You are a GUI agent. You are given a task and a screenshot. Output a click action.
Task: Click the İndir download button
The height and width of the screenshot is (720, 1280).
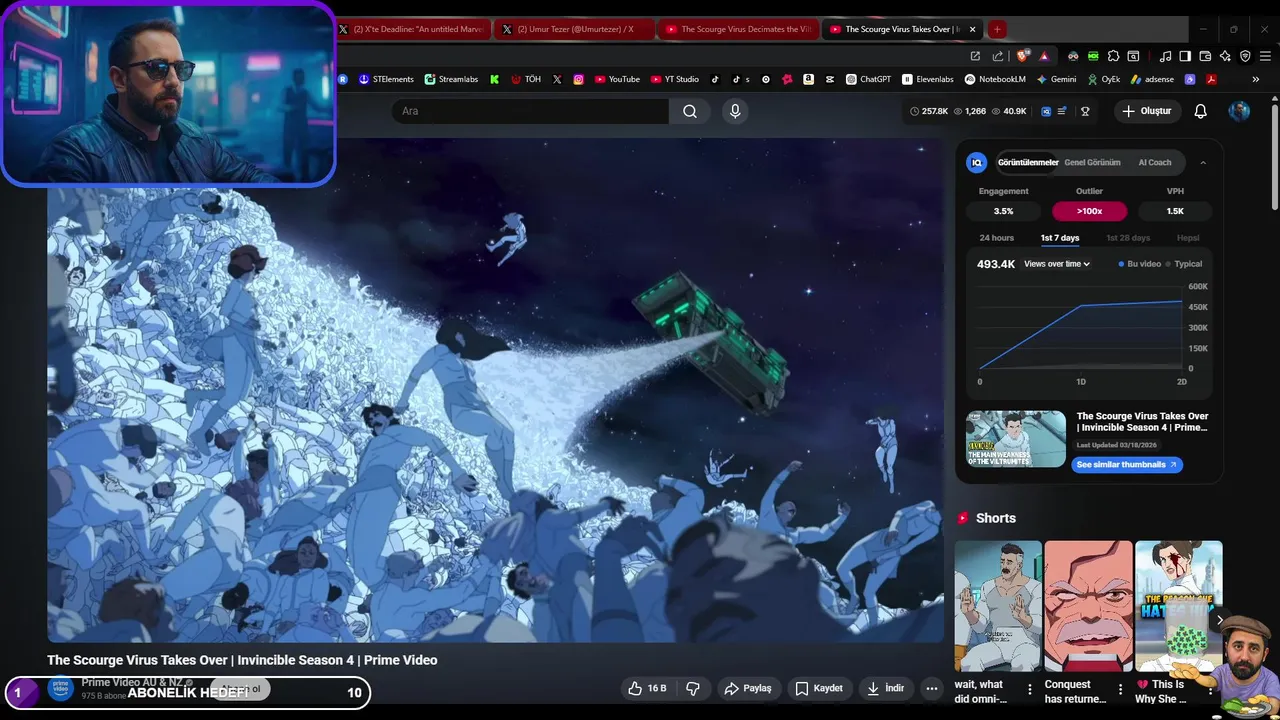[x=886, y=688]
